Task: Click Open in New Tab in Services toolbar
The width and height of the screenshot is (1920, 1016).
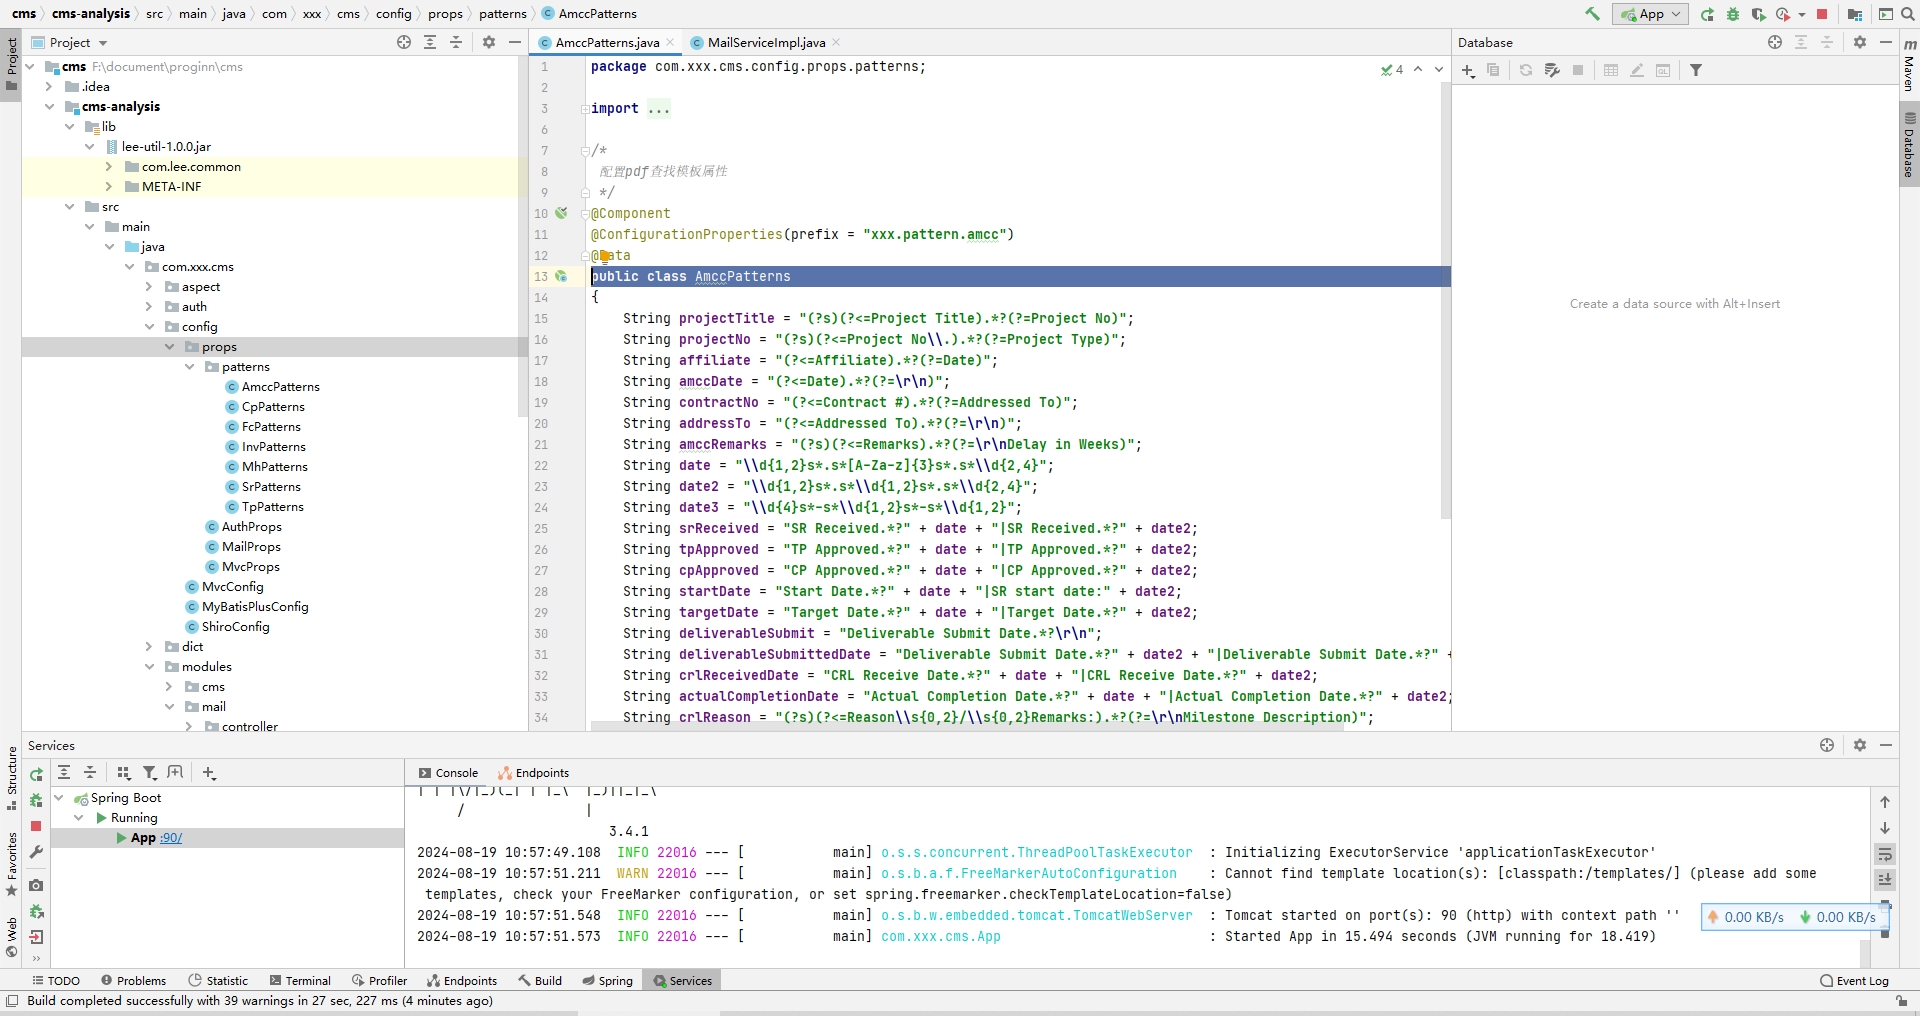Action: pos(176,773)
